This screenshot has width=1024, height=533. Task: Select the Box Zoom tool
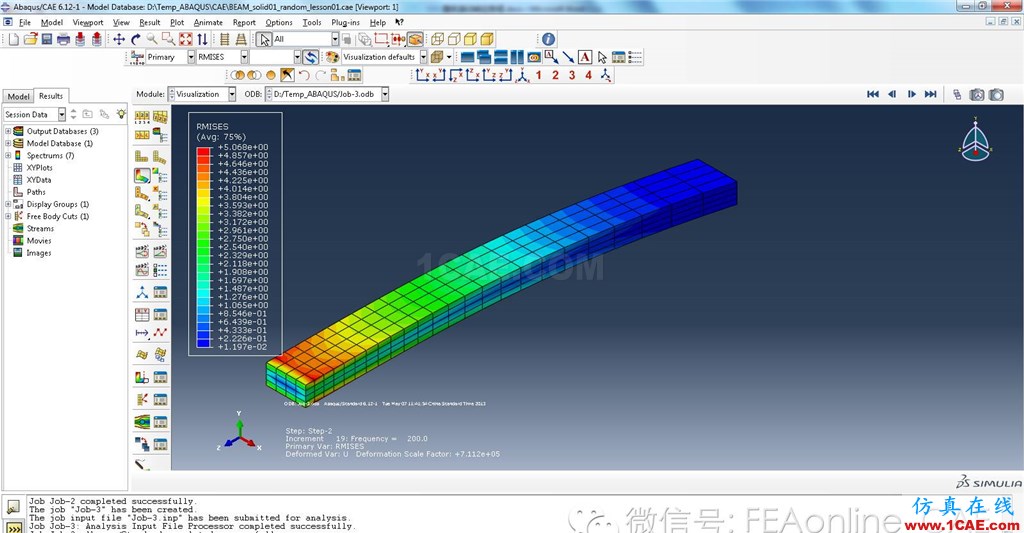coord(168,40)
